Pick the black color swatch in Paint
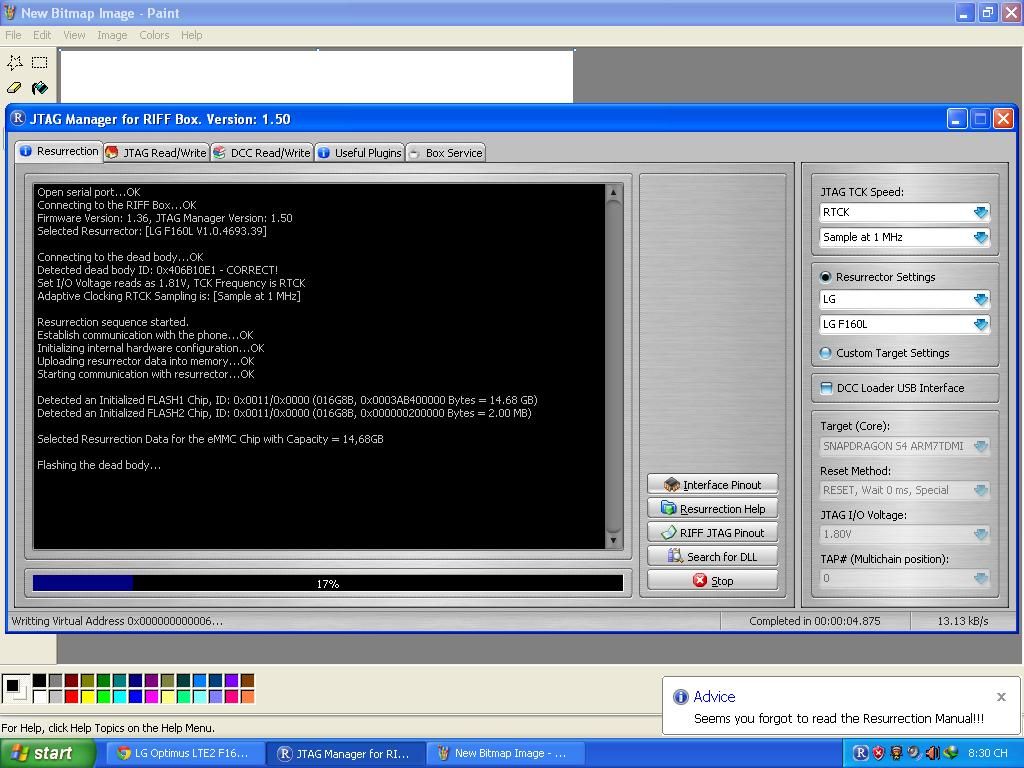This screenshot has height=768, width=1024. pos(39,681)
